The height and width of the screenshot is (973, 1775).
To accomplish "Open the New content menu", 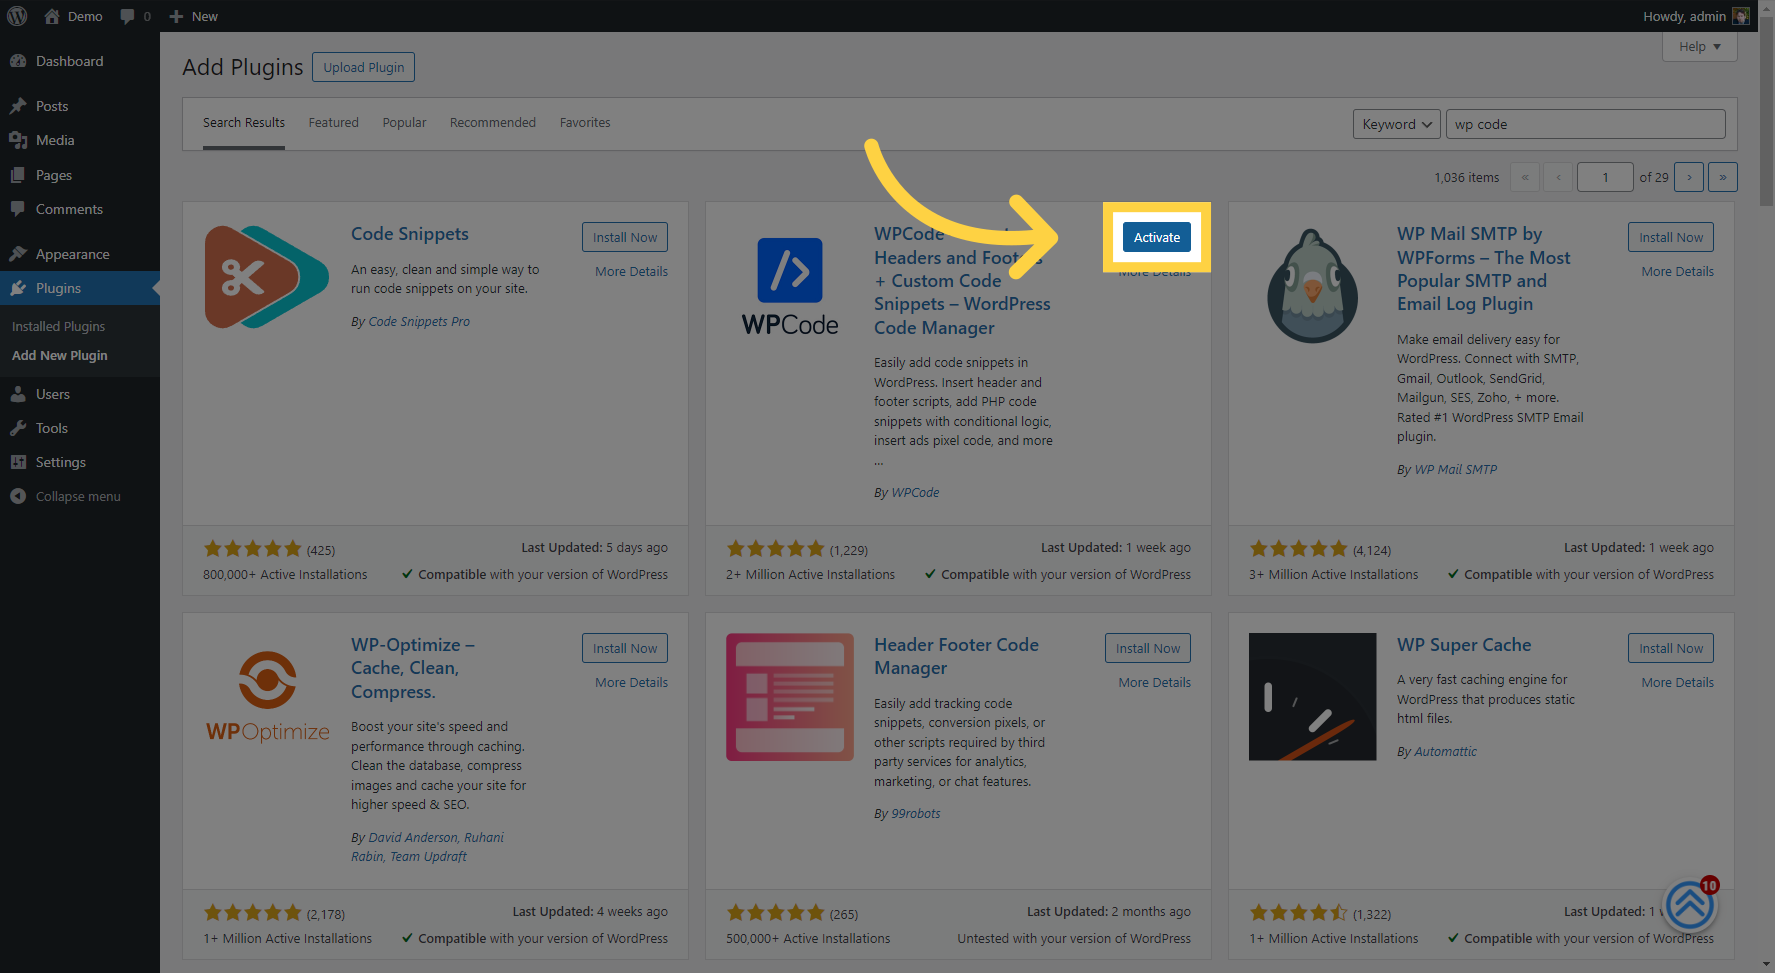I will (x=194, y=16).
